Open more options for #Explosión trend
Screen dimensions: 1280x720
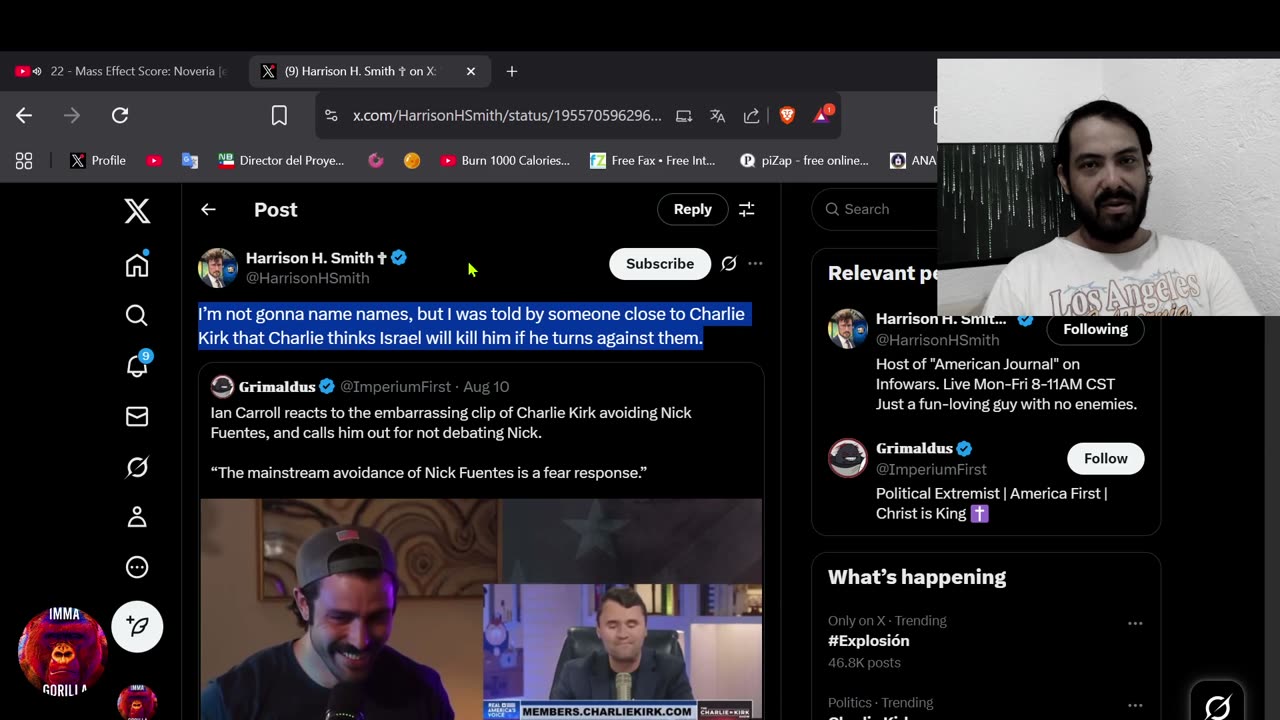tap(1135, 623)
